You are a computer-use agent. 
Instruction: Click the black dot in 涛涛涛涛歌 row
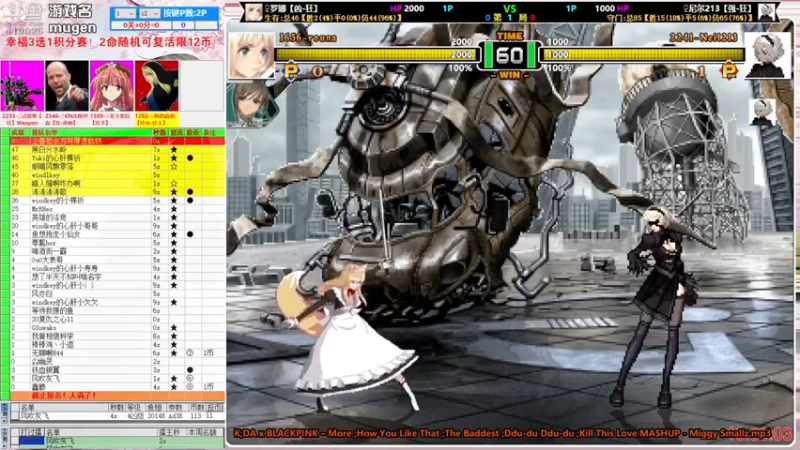pos(190,192)
